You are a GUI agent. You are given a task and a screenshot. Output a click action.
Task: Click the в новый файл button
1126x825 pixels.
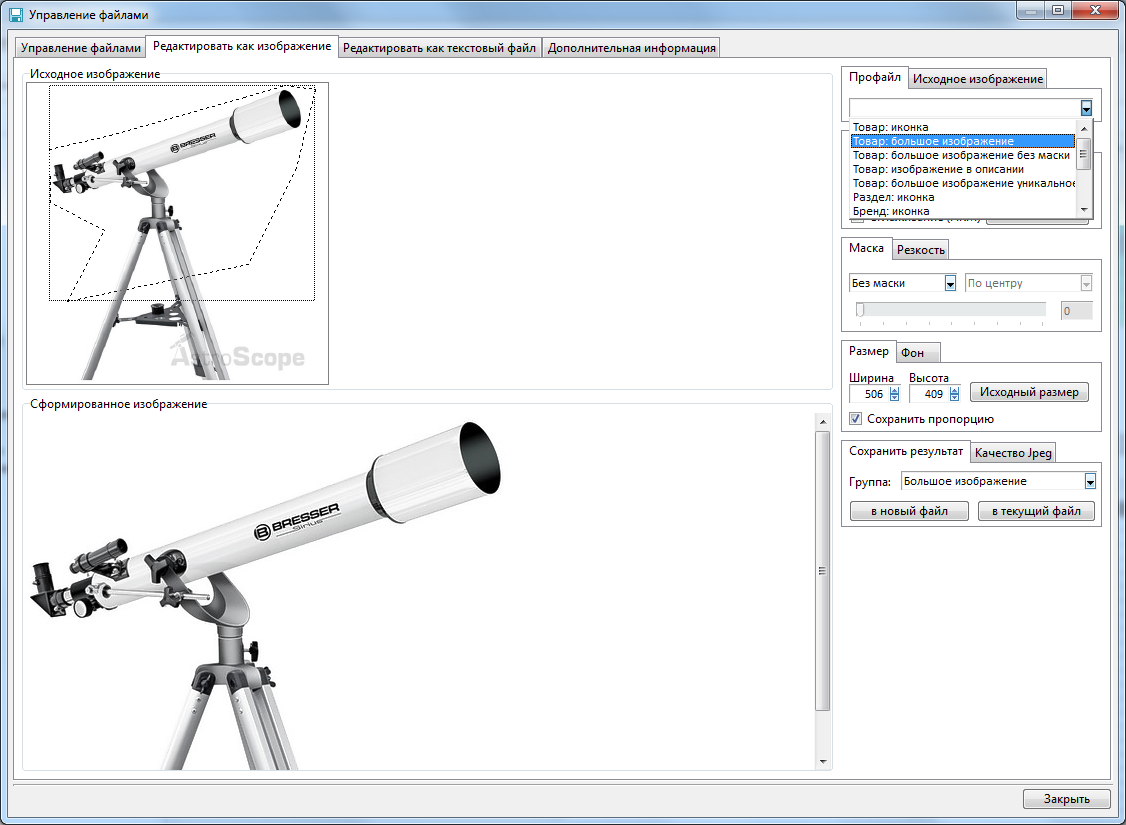pyautogui.click(x=909, y=511)
